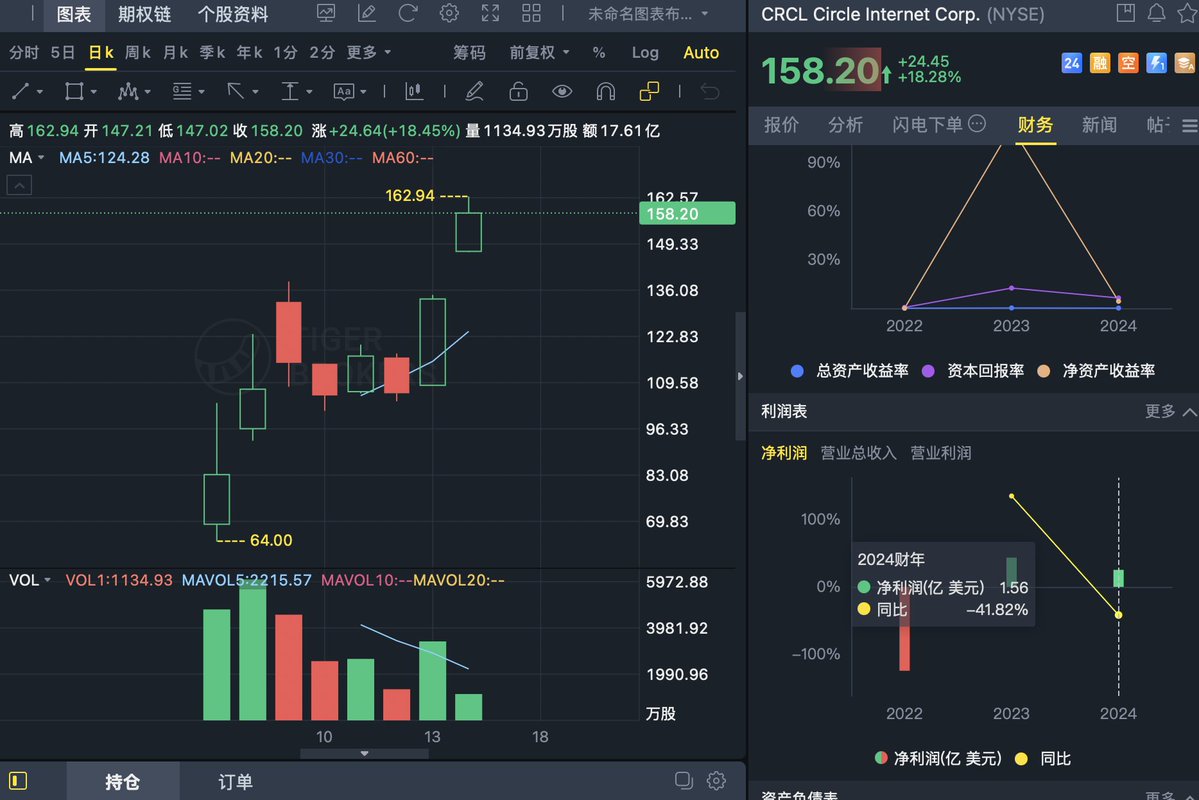Enter fullscreen chart mode
Screen dimensions: 1199x800
(490, 13)
